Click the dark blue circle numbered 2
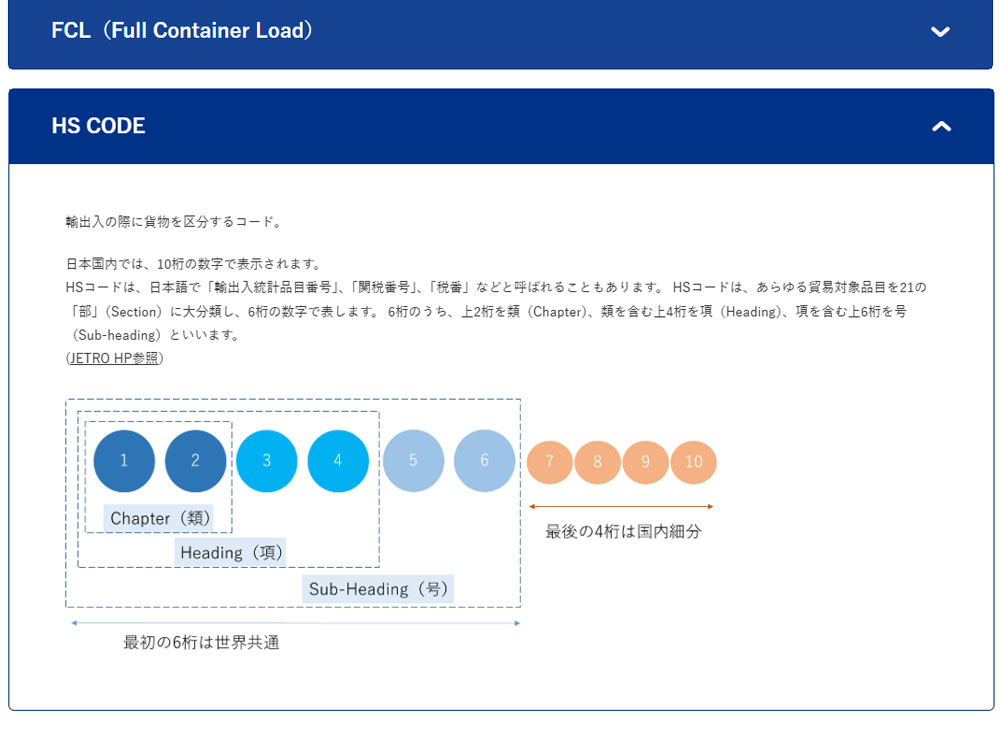The width and height of the screenshot is (1000, 750). coord(195,460)
